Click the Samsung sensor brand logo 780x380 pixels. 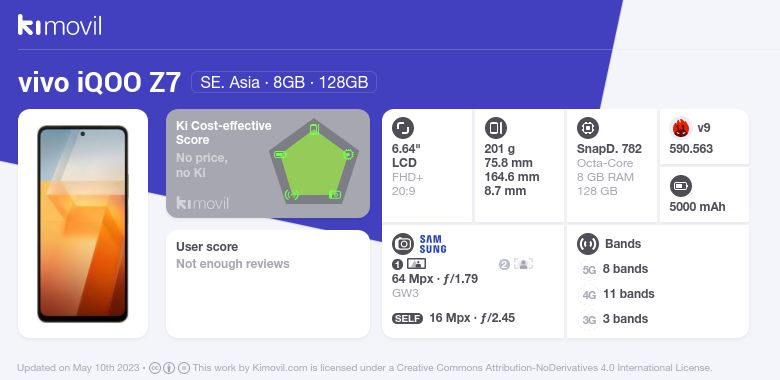coord(433,244)
